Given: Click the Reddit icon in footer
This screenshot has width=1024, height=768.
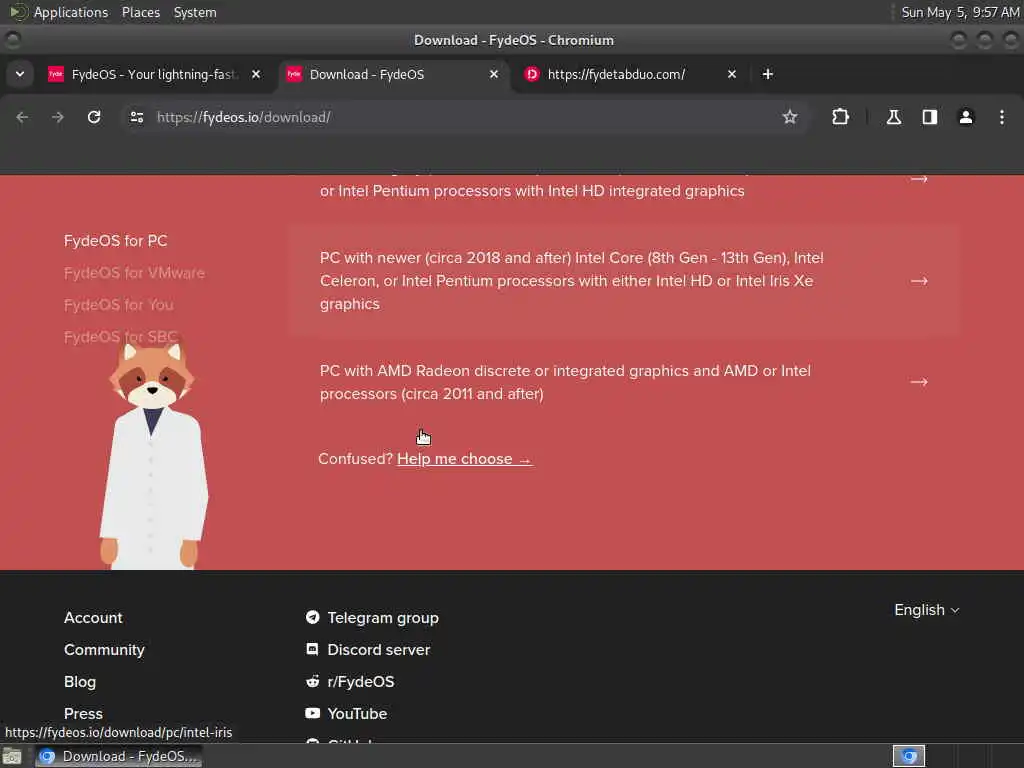Looking at the screenshot, I should [312, 680].
